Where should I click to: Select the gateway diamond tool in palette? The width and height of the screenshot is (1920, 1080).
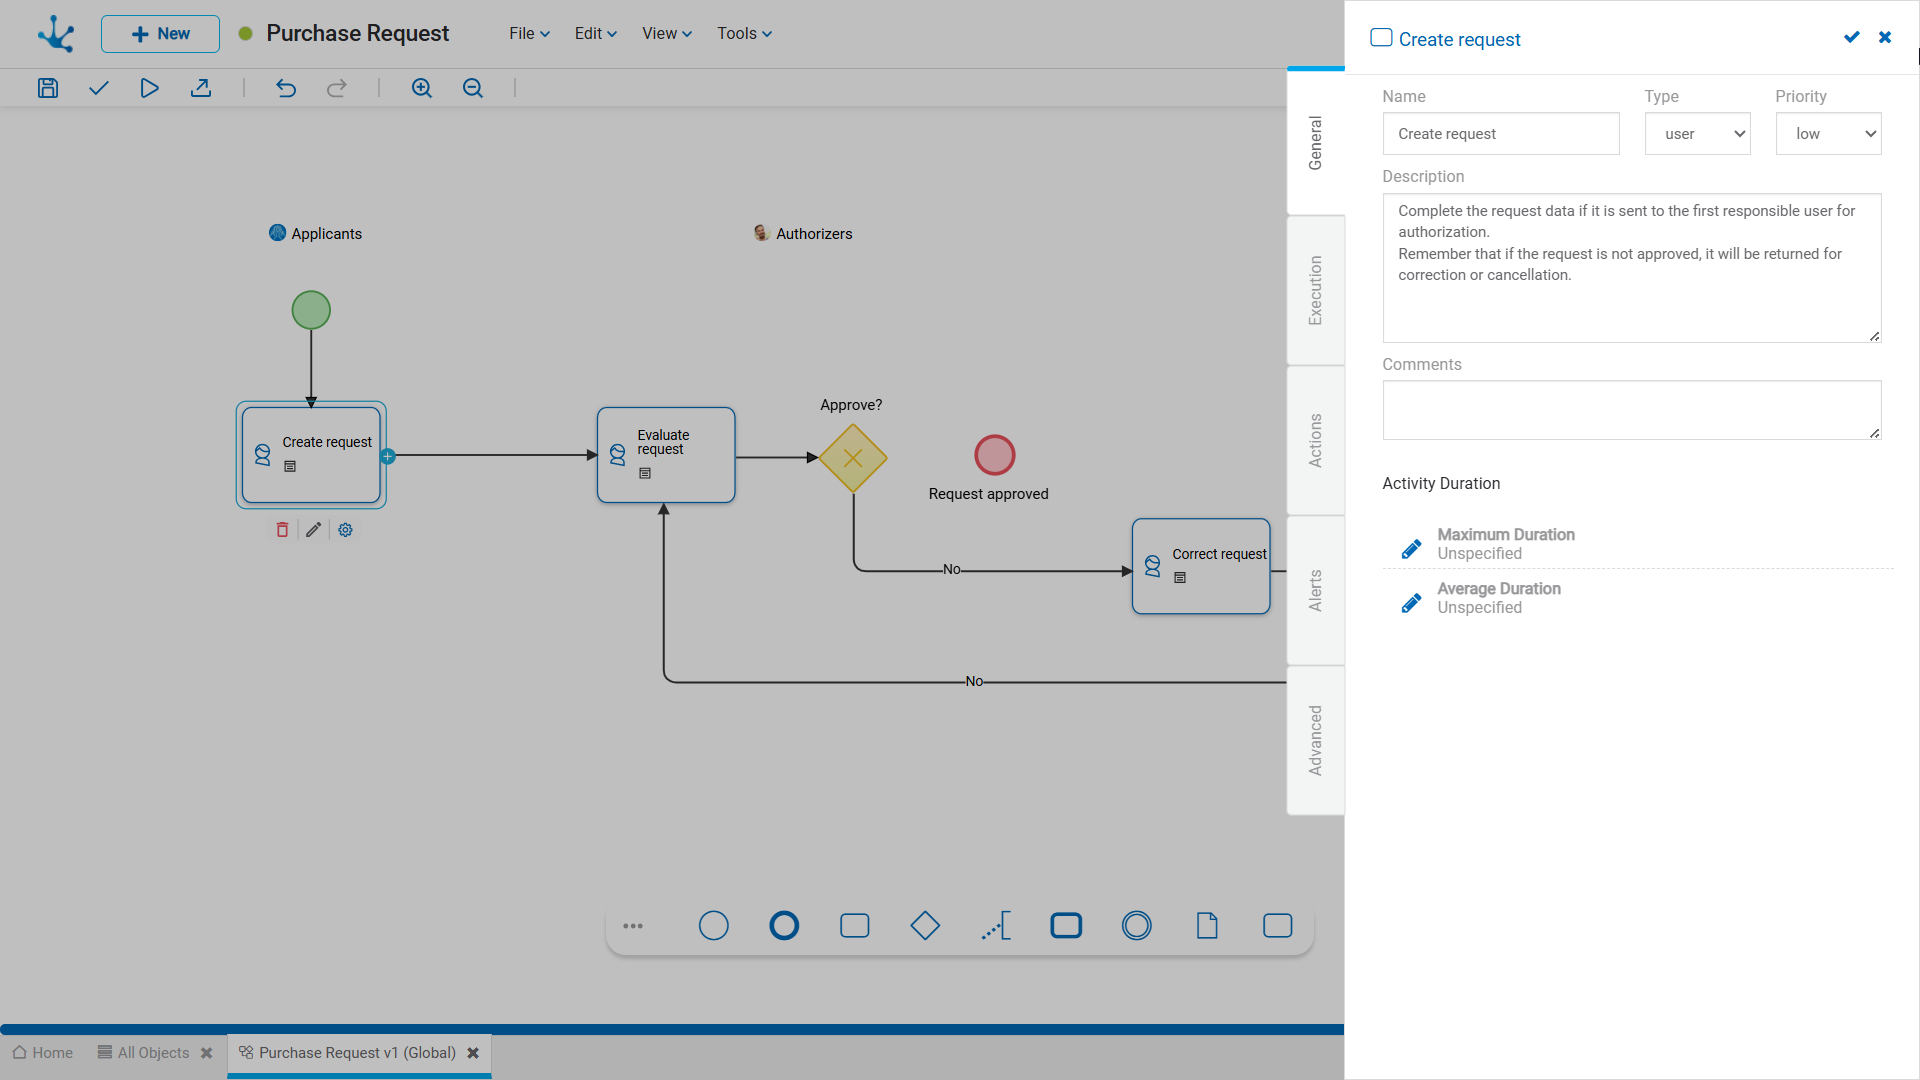(925, 926)
